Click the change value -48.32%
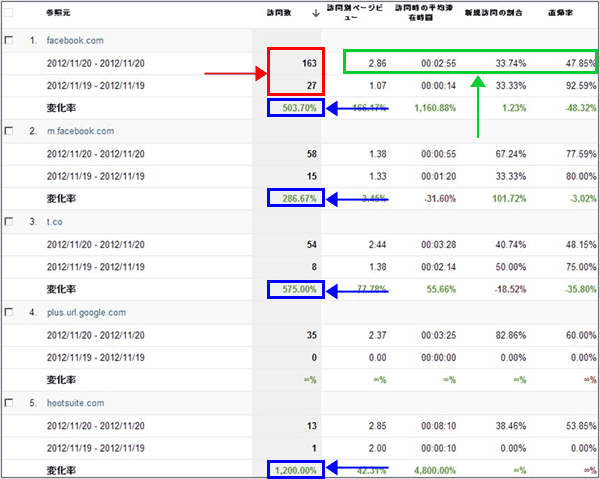 (x=580, y=108)
